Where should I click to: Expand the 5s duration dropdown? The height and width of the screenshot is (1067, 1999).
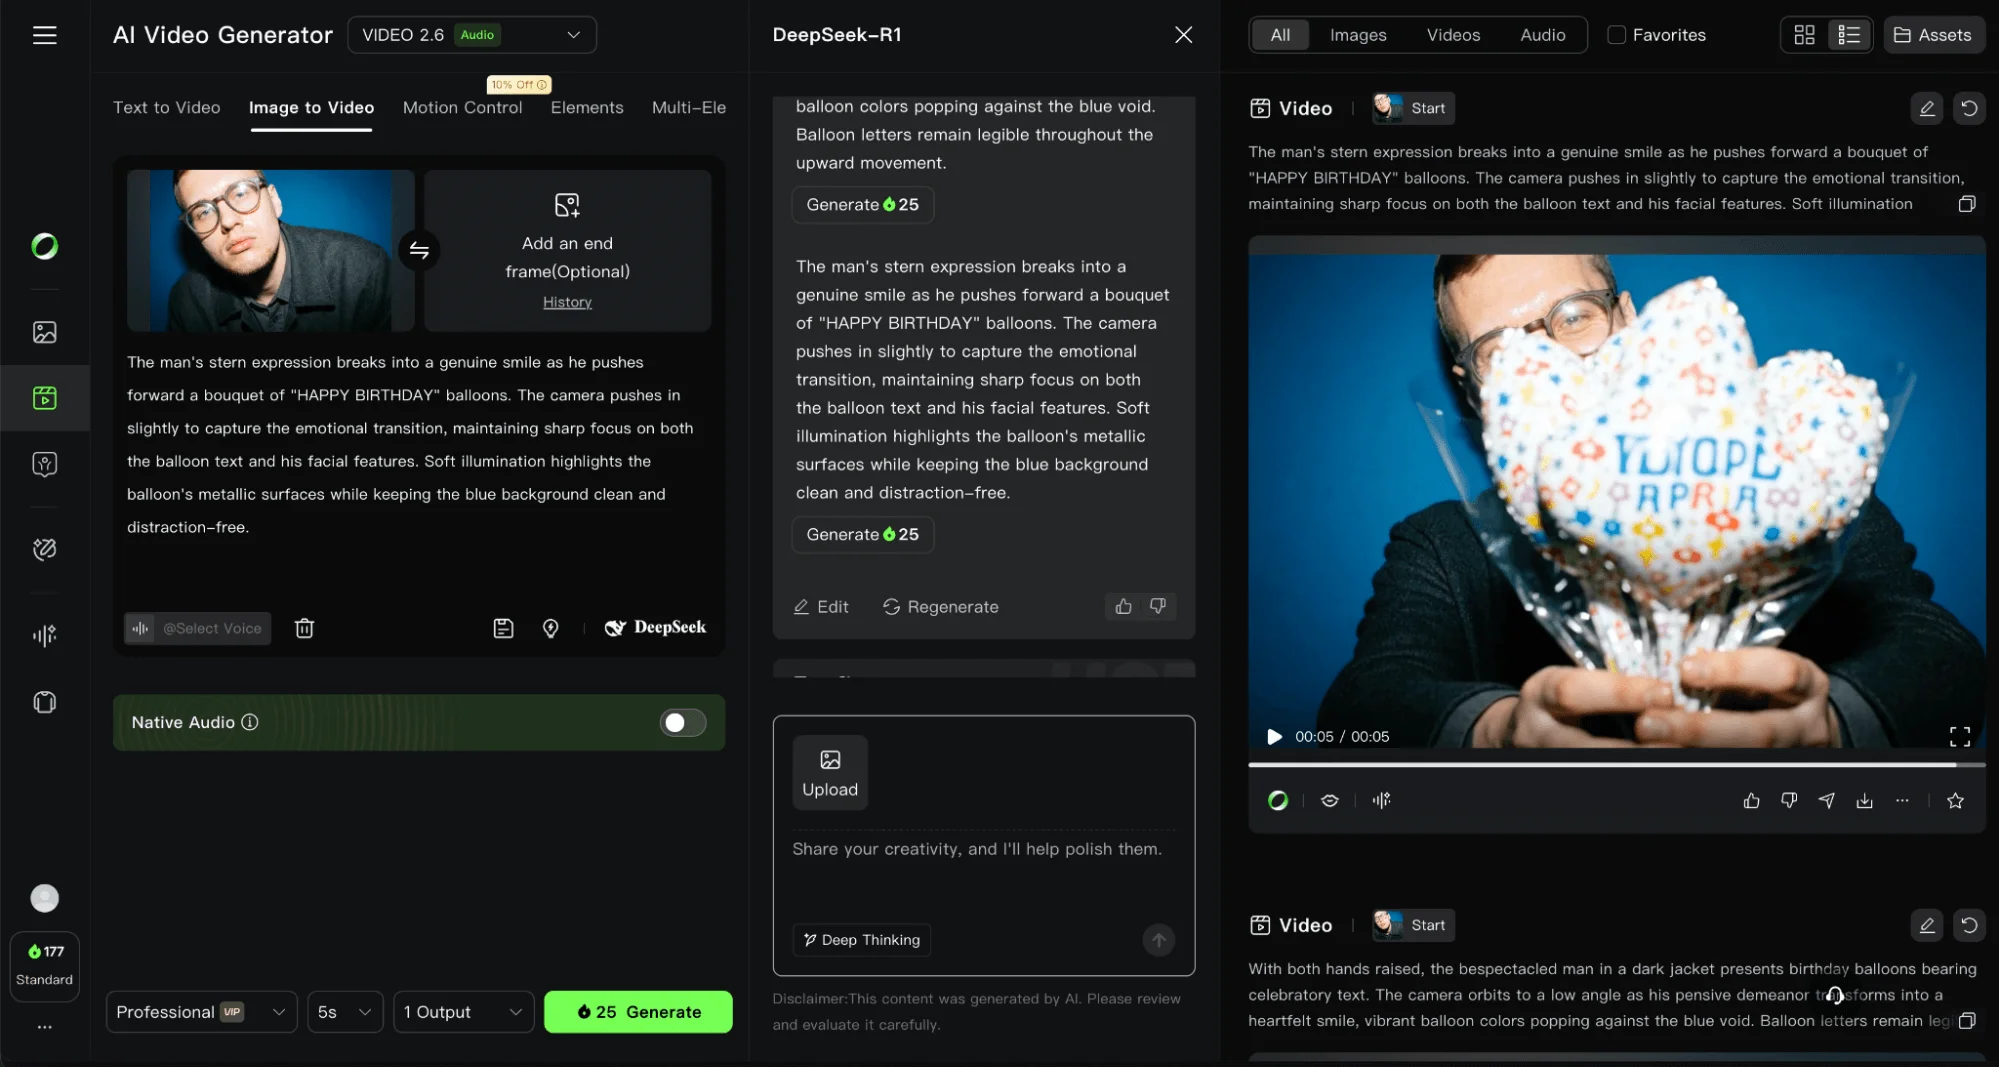click(344, 1012)
